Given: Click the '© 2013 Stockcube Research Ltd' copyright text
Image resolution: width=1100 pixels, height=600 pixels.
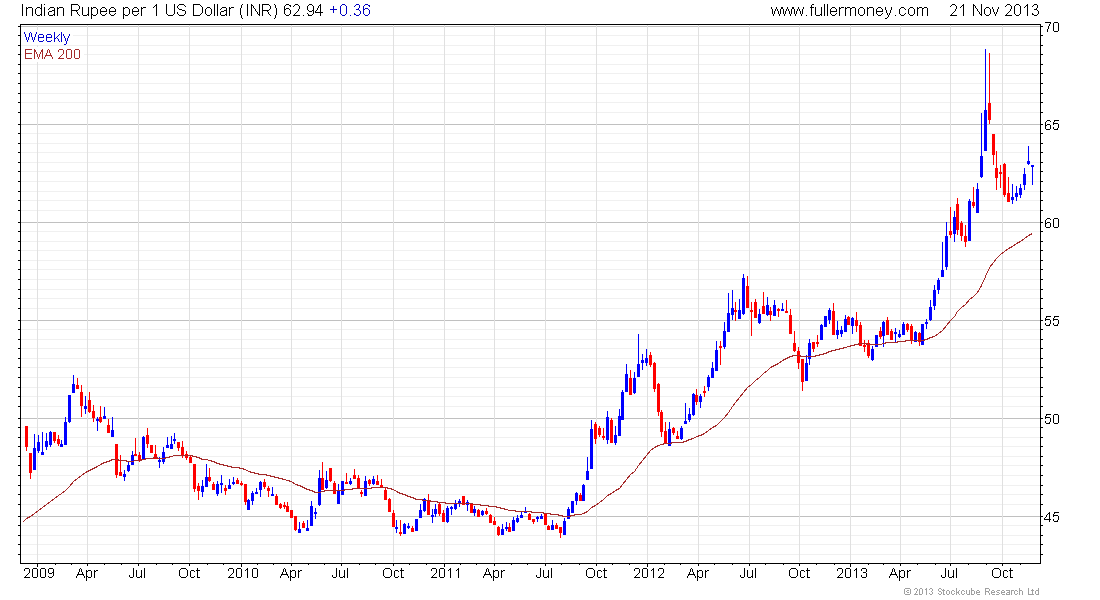Looking at the screenshot, I should coord(971,592).
